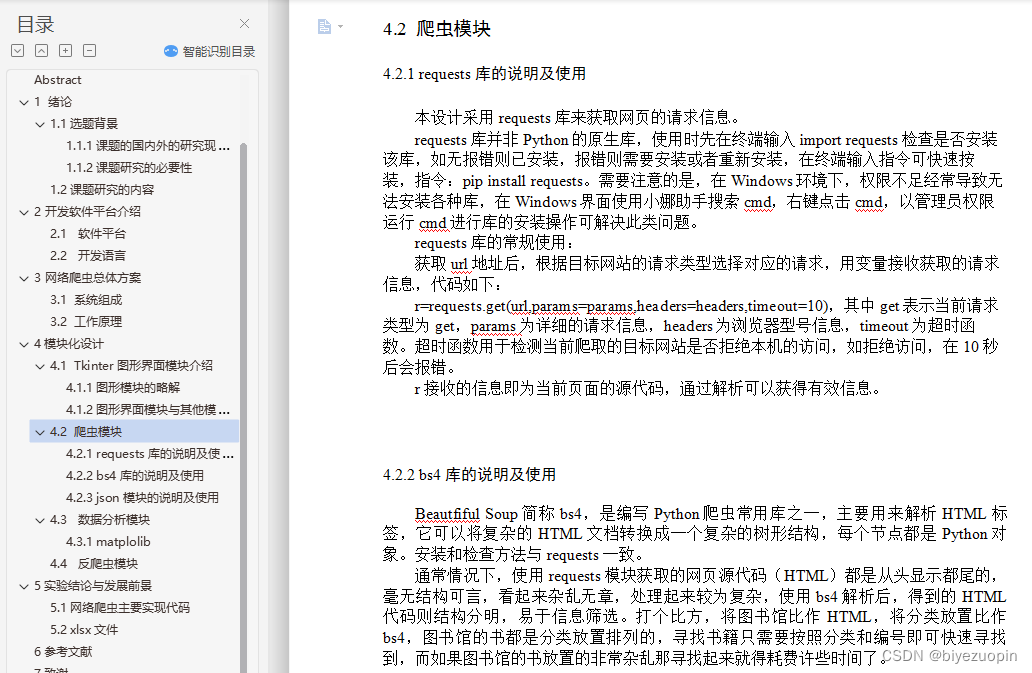The height and width of the screenshot is (673, 1032).
Task: Go to 5 实验结论与发展前景 heading
Action: tap(93, 586)
